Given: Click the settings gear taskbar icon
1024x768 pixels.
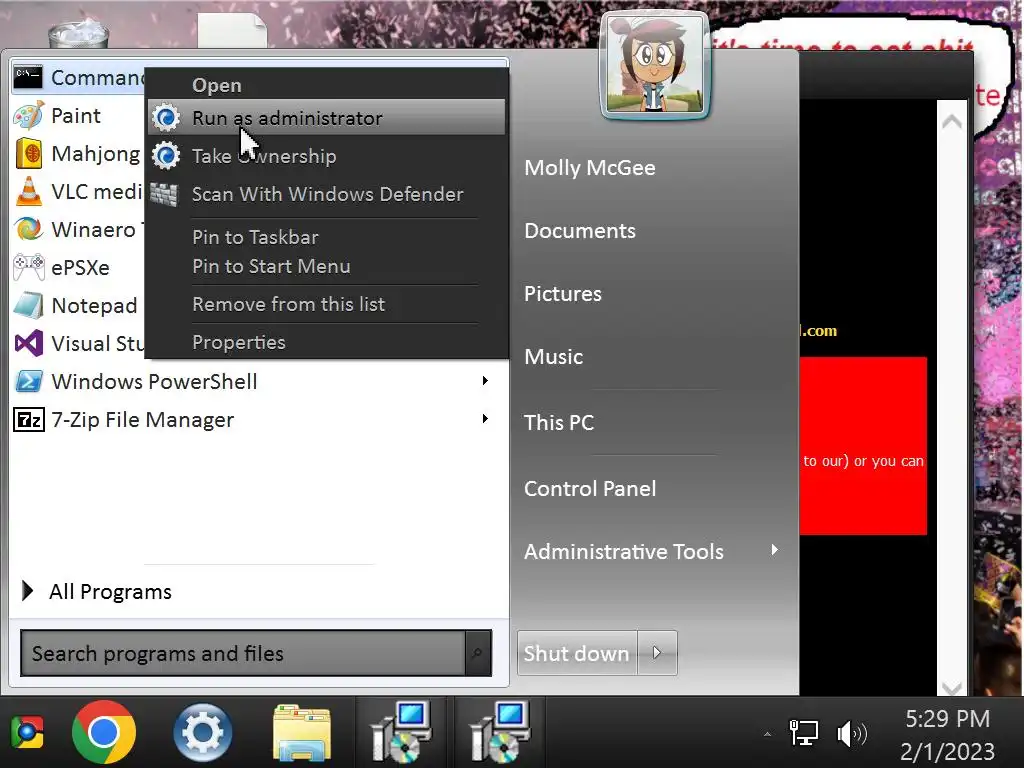Looking at the screenshot, I should pyautogui.click(x=202, y=732).
